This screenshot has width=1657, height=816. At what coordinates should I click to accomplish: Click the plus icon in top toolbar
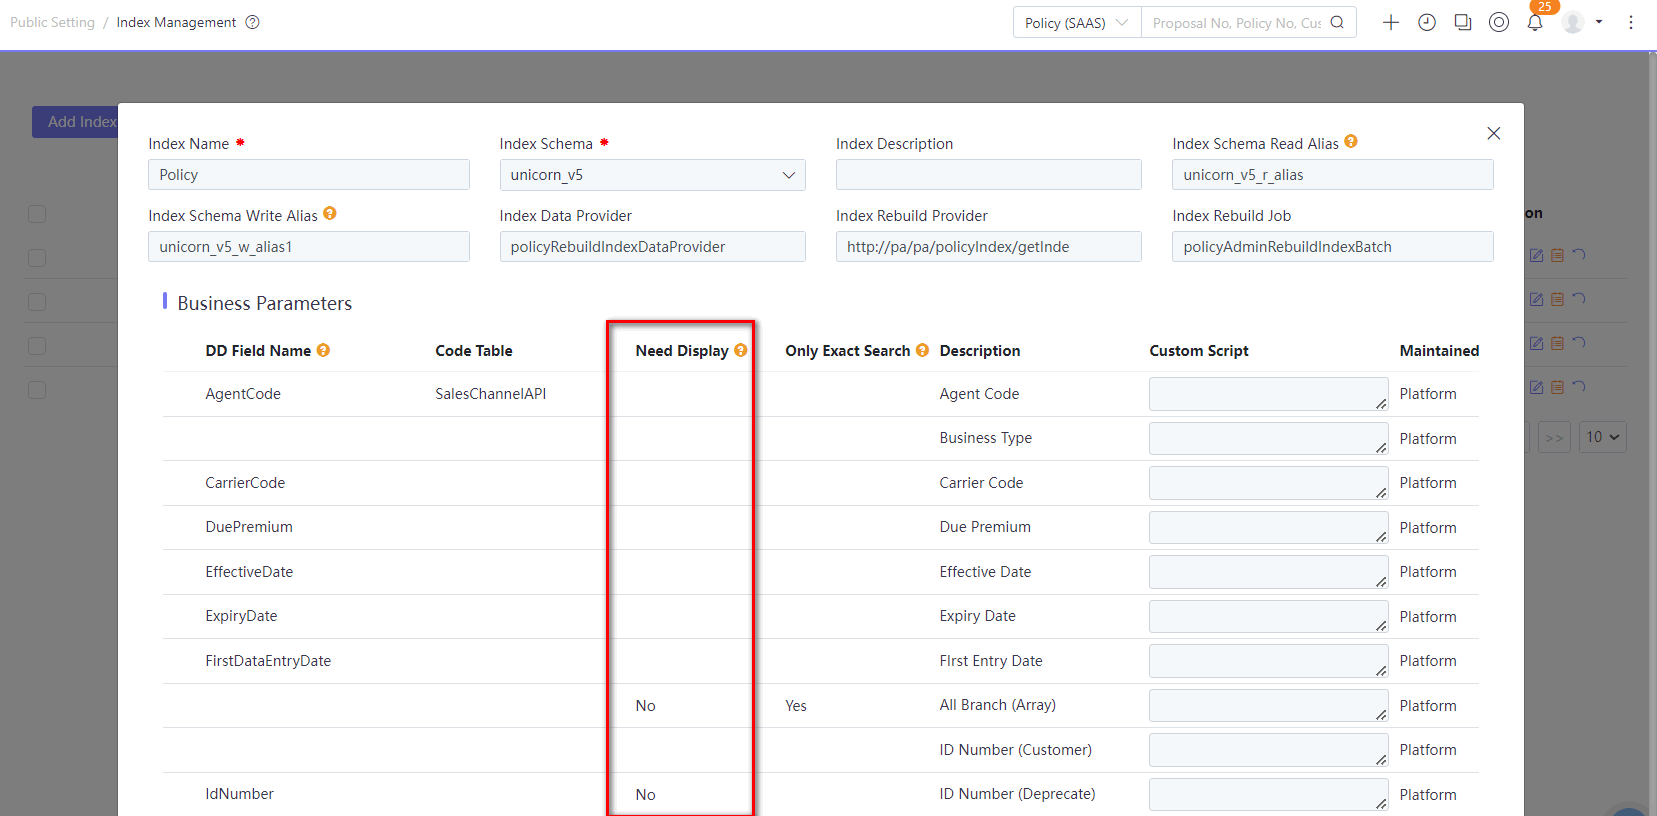pos(1390,22)
